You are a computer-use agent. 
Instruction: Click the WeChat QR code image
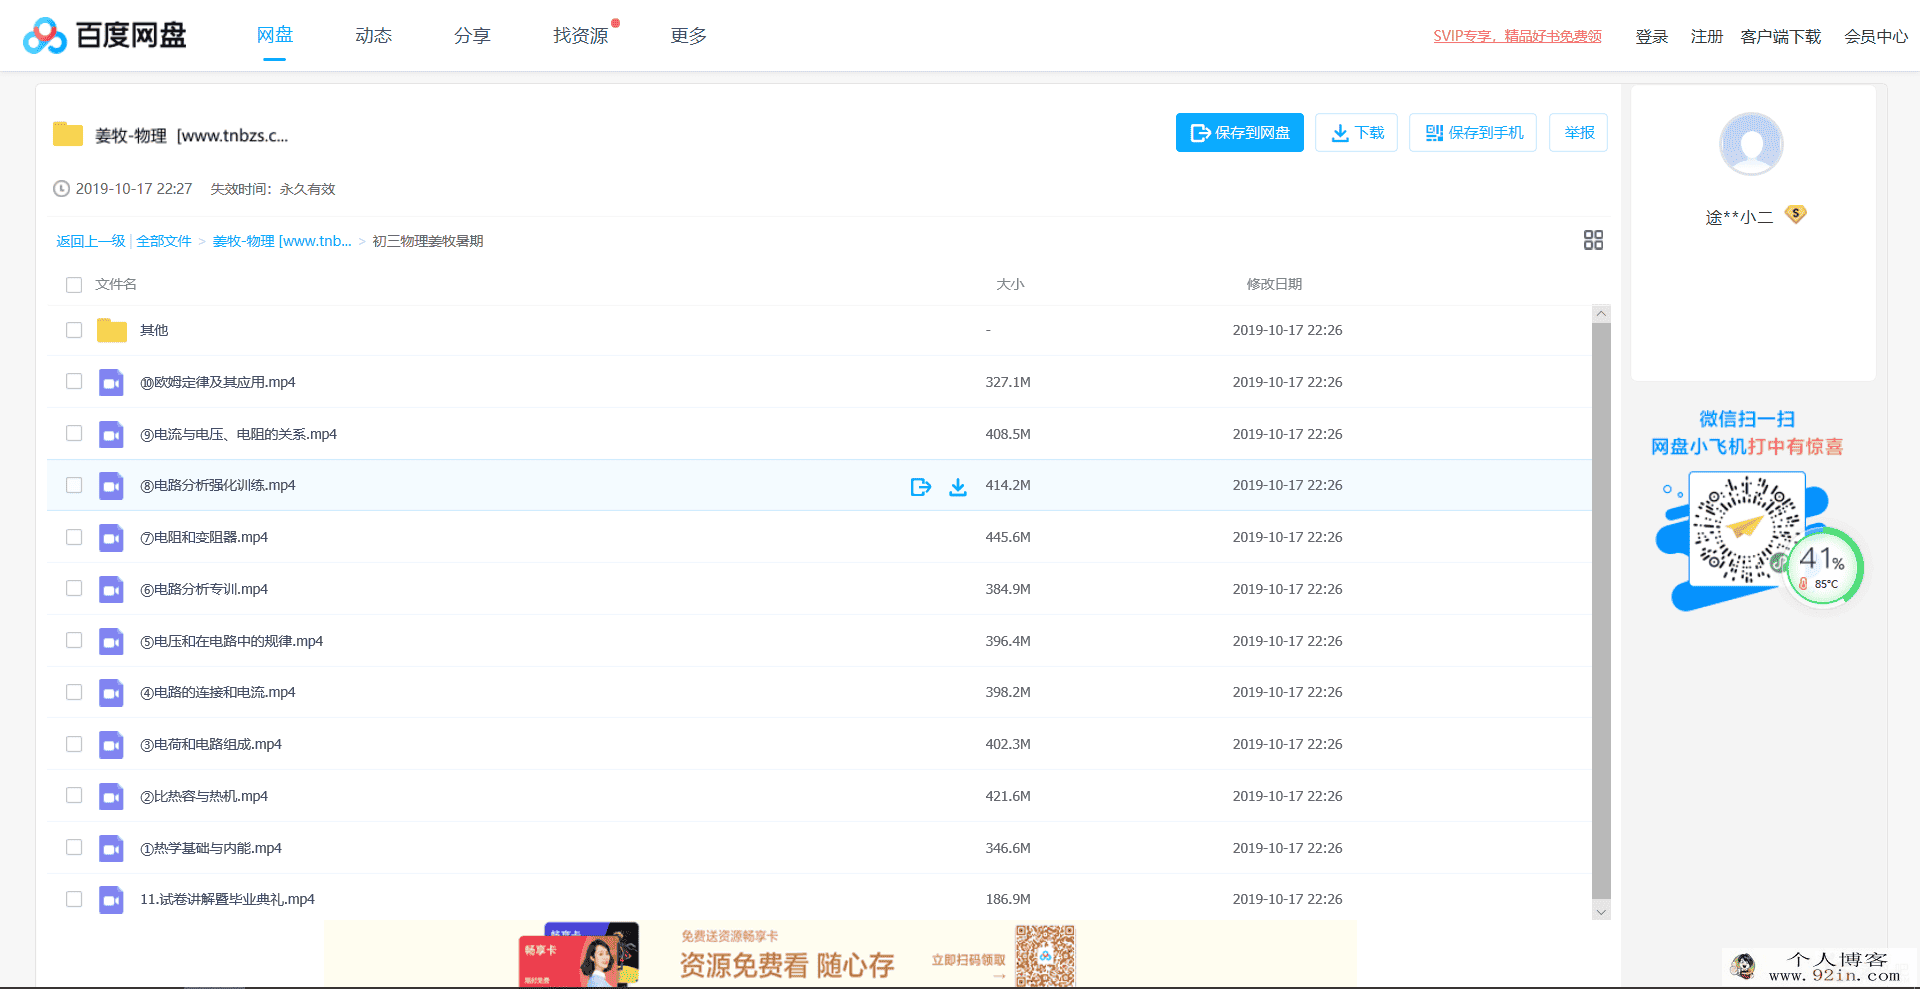tap(1747, 529)
